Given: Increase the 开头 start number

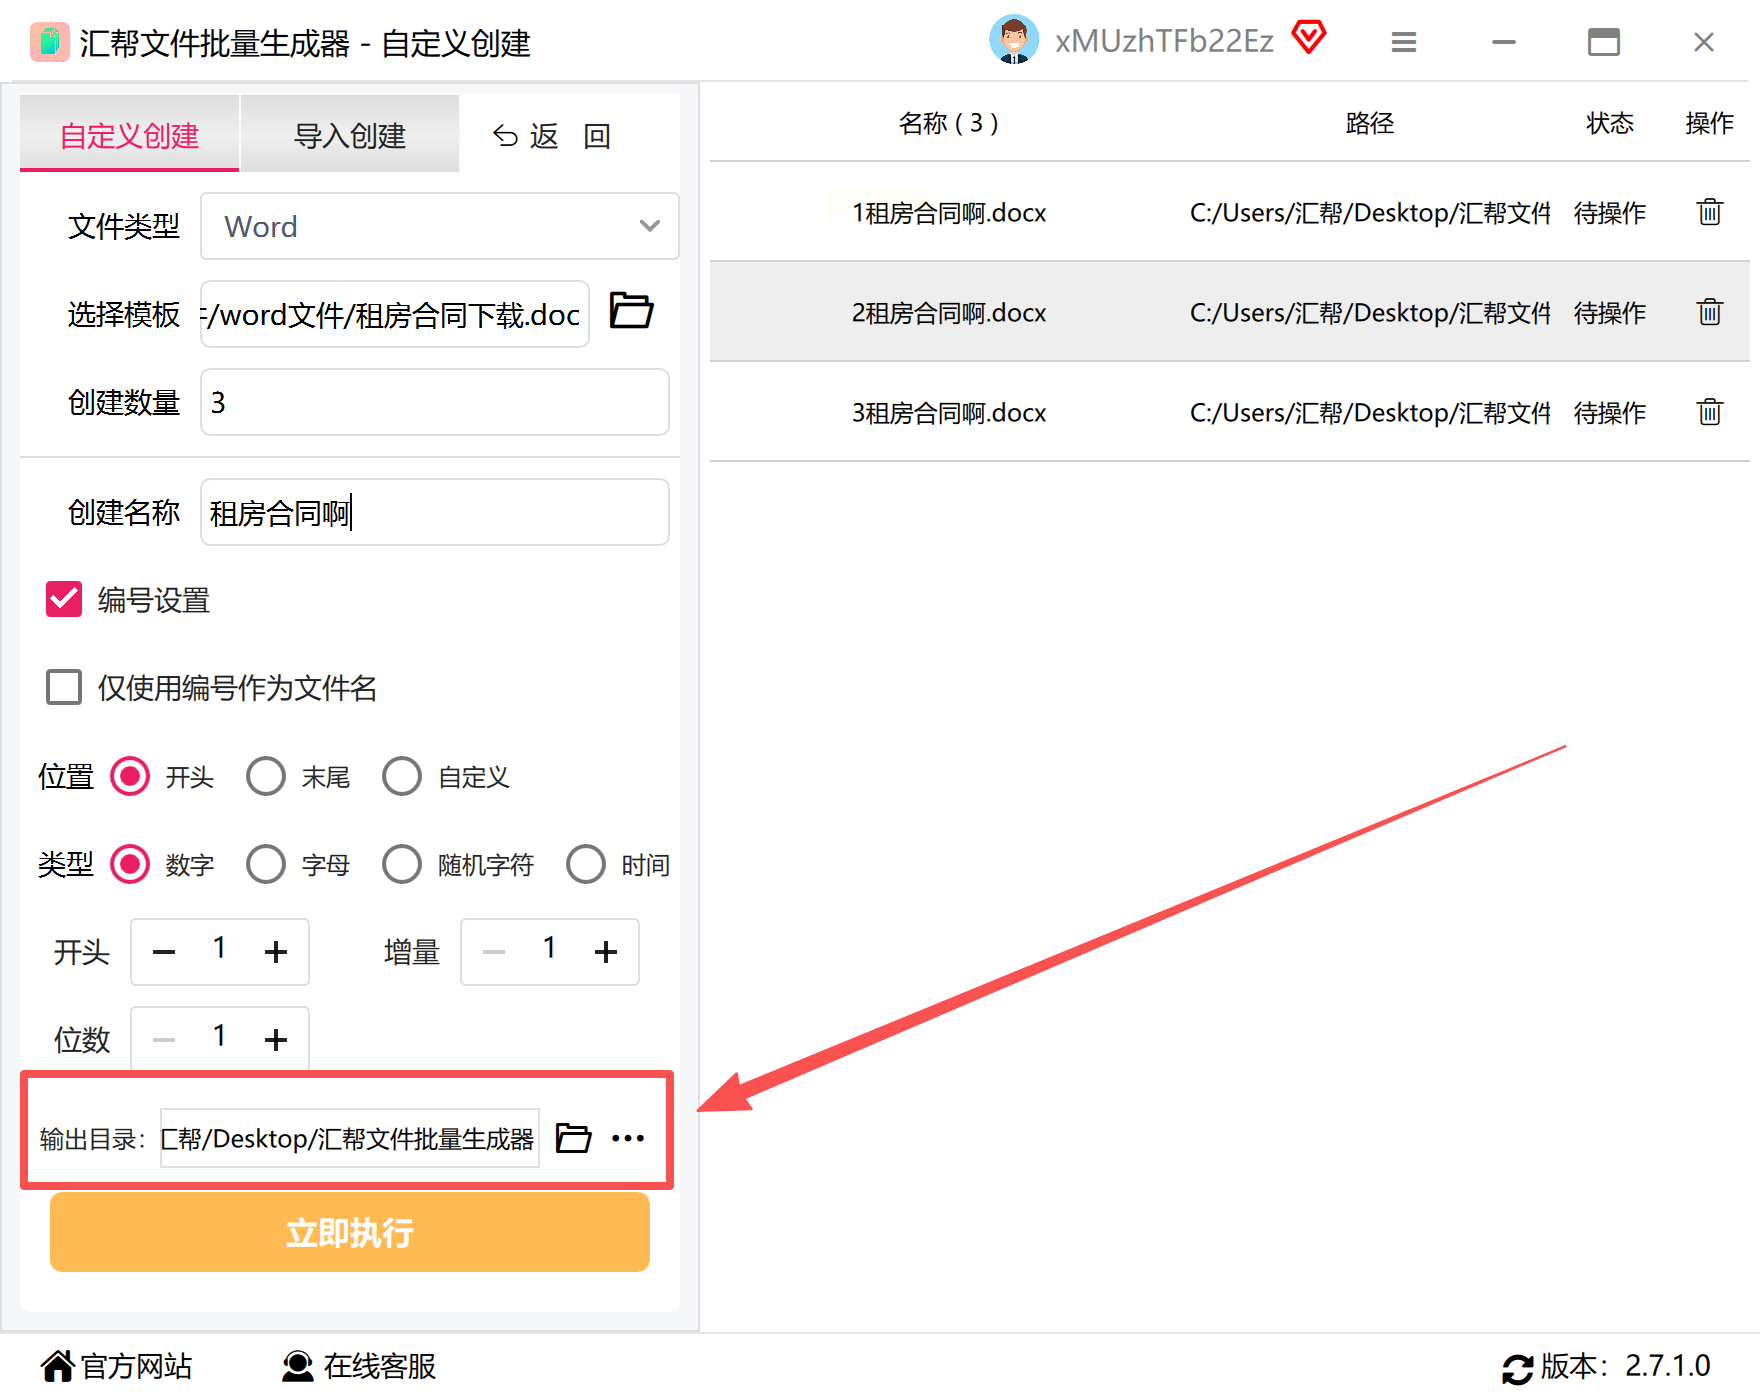Looking at the screenshot, I should point(276,952).
